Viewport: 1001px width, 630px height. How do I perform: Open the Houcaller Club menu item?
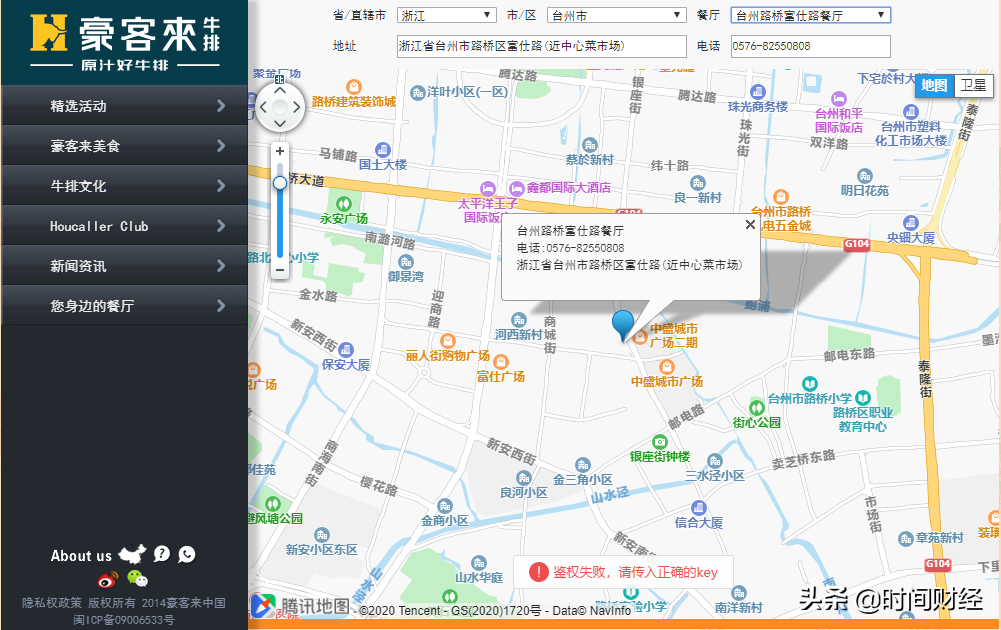[x=124, y=226]
